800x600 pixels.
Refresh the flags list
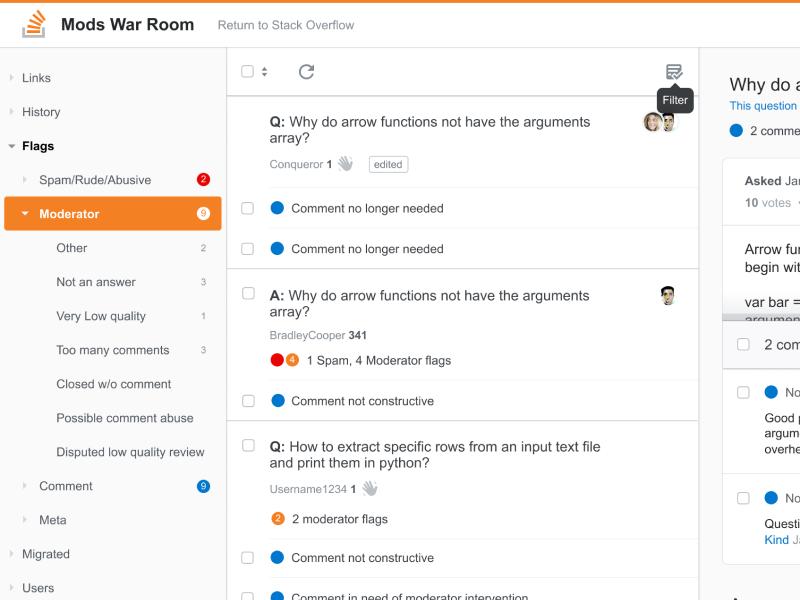point(306,71)
